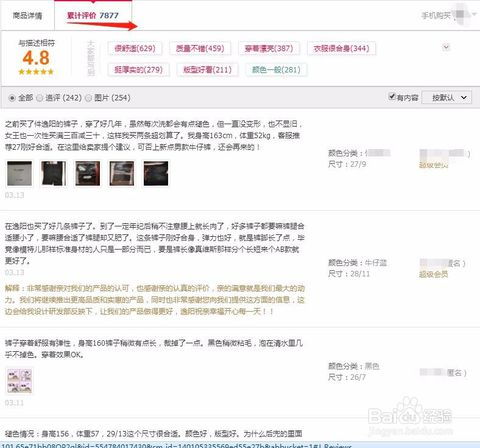Toggle the 有内容 checkbox
This screenshot has height=448, width=480.
(392, 96)
